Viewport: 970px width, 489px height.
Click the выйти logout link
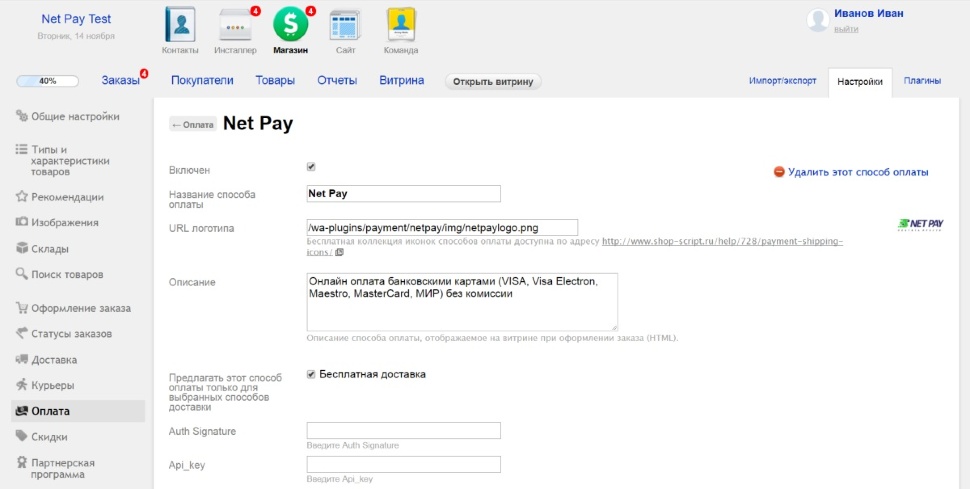846,29
